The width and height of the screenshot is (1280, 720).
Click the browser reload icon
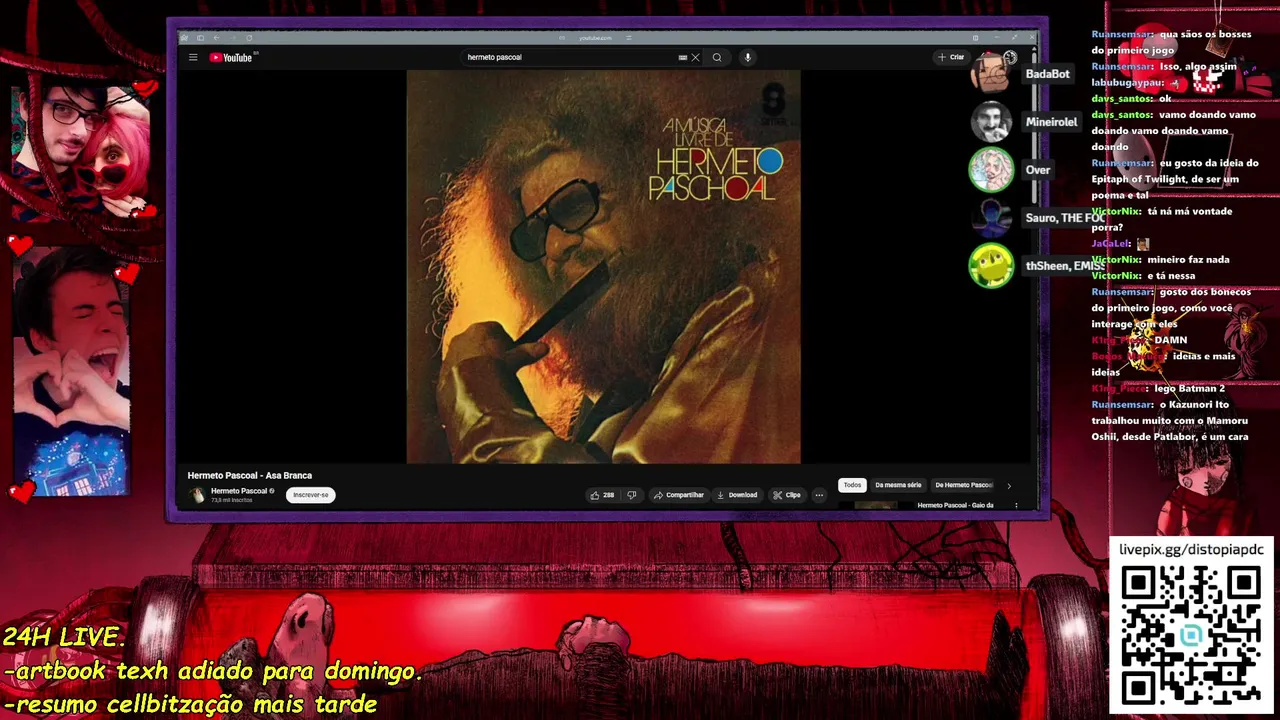coord(249,38)
